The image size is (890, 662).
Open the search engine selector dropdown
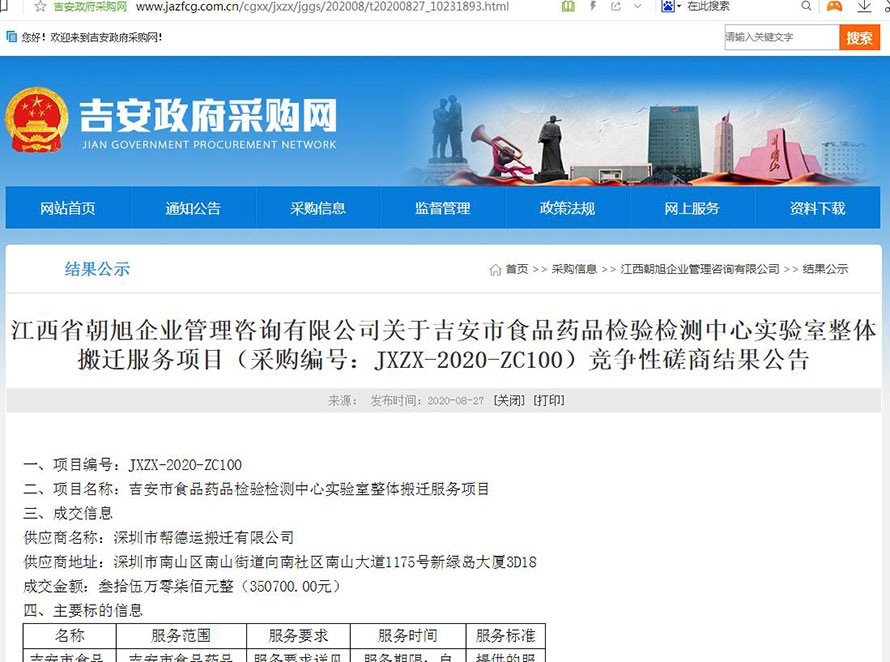click(679, 7)
